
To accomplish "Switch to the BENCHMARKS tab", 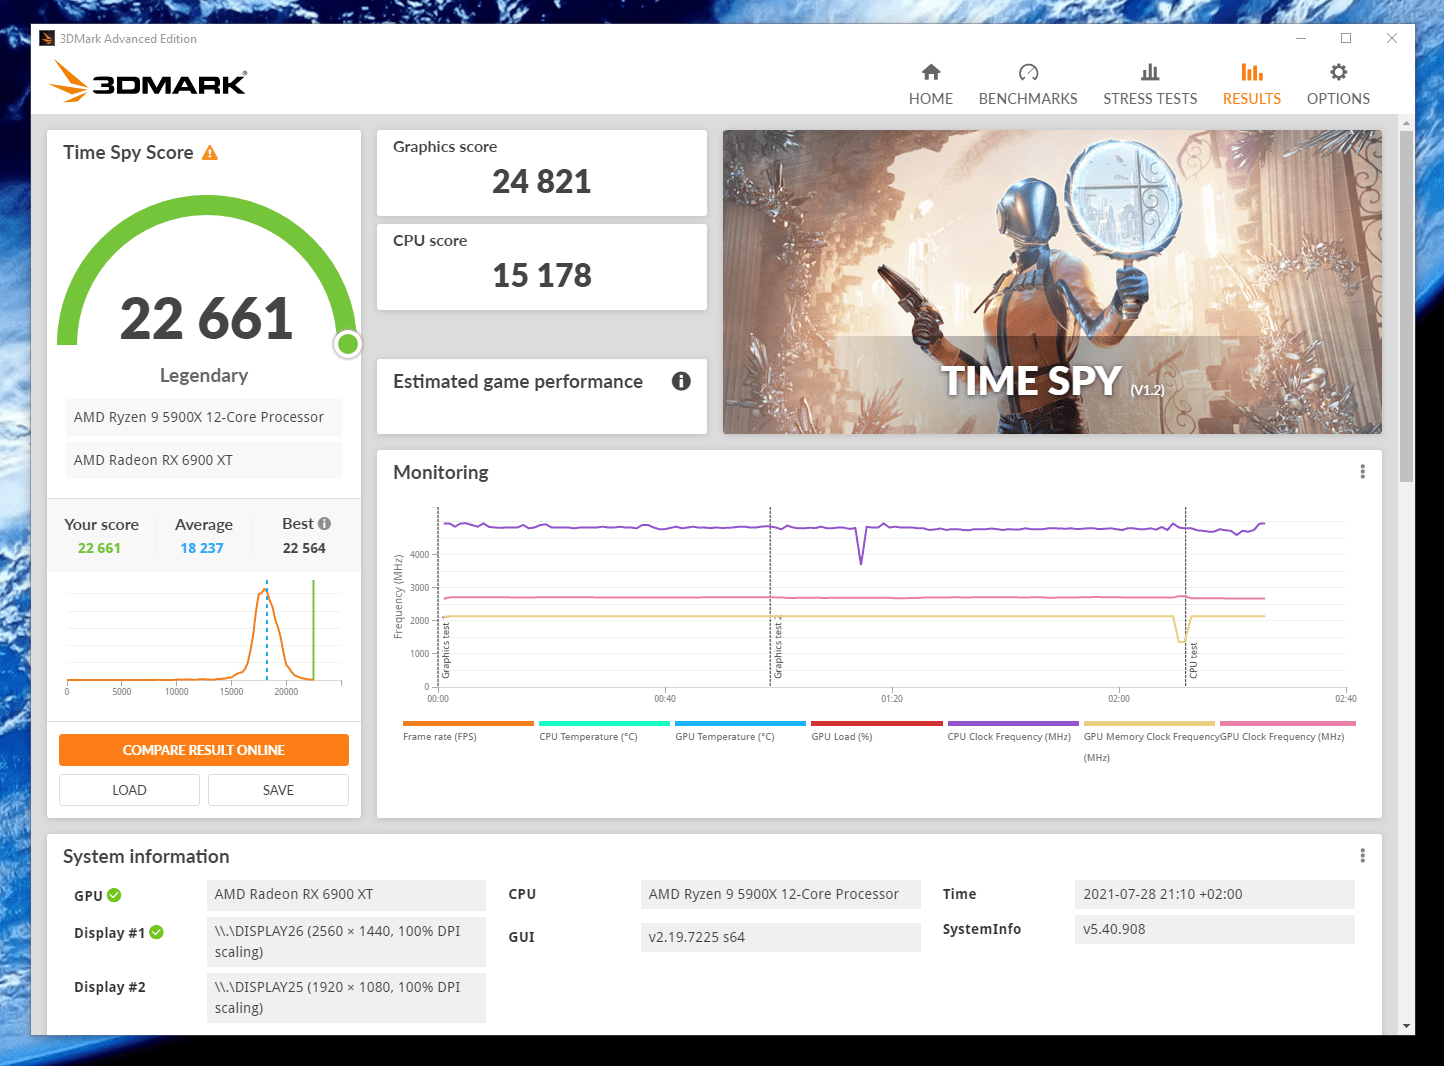I will tap(1028, 84).
